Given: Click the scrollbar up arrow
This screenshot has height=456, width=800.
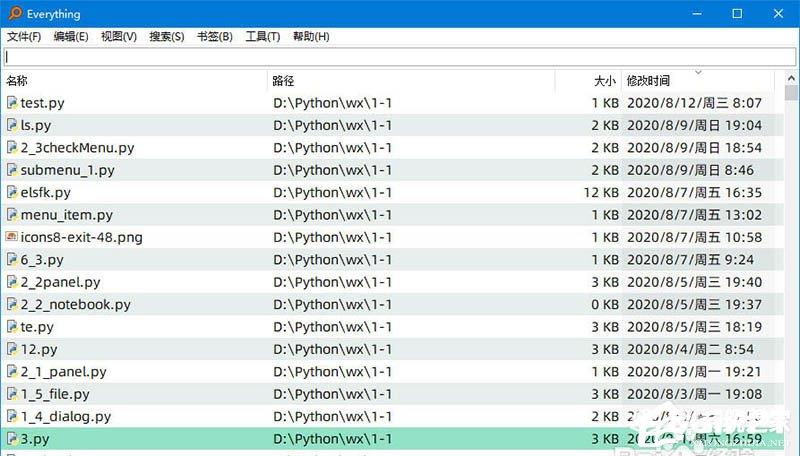Looking at the screenshot, I should (x=791, y=79).
